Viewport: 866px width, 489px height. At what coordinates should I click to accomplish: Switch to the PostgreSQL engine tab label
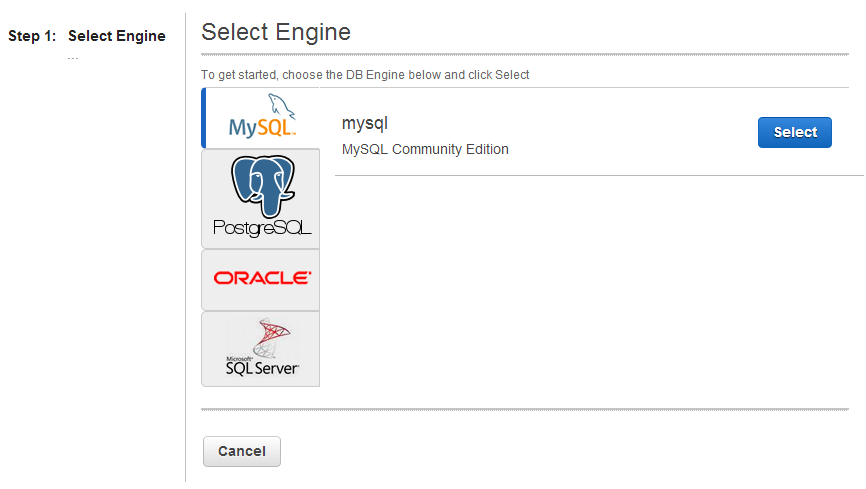(262, 228)
